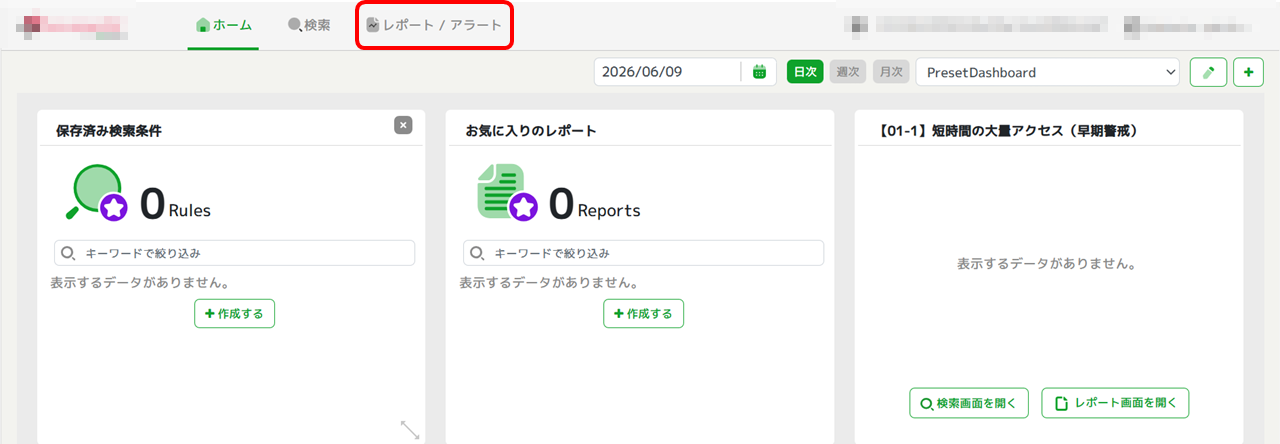Click 作成する in お気に入りのレポート panel

644,313
